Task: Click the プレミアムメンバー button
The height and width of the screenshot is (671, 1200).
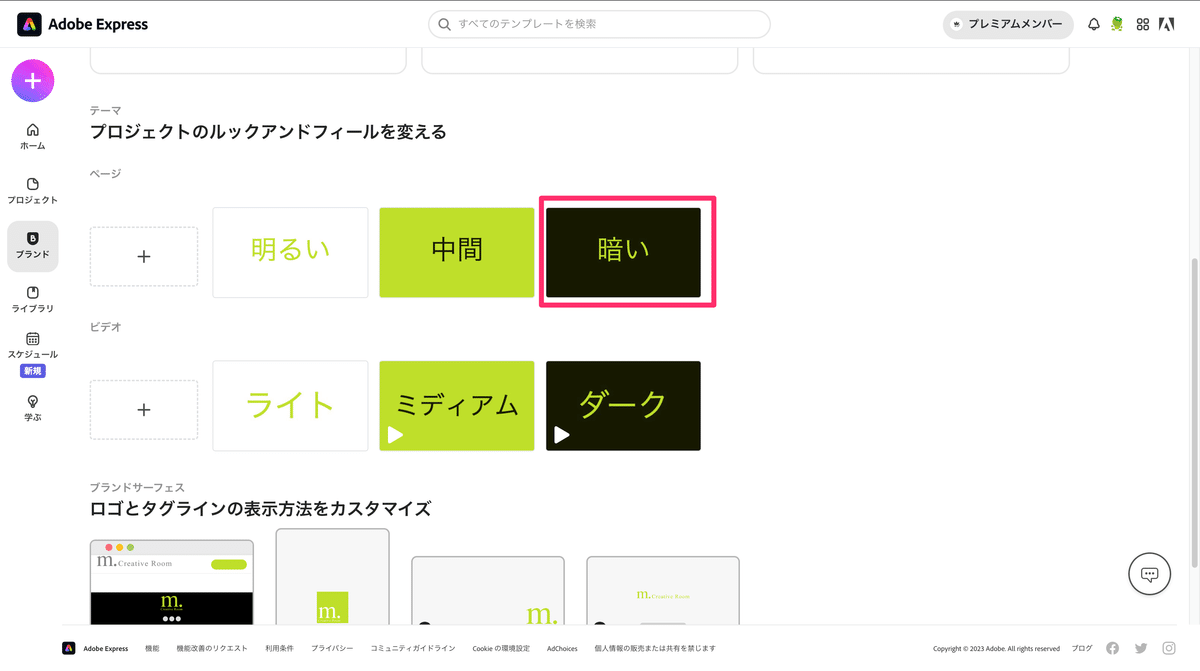Action: (x=1008, y=25)
